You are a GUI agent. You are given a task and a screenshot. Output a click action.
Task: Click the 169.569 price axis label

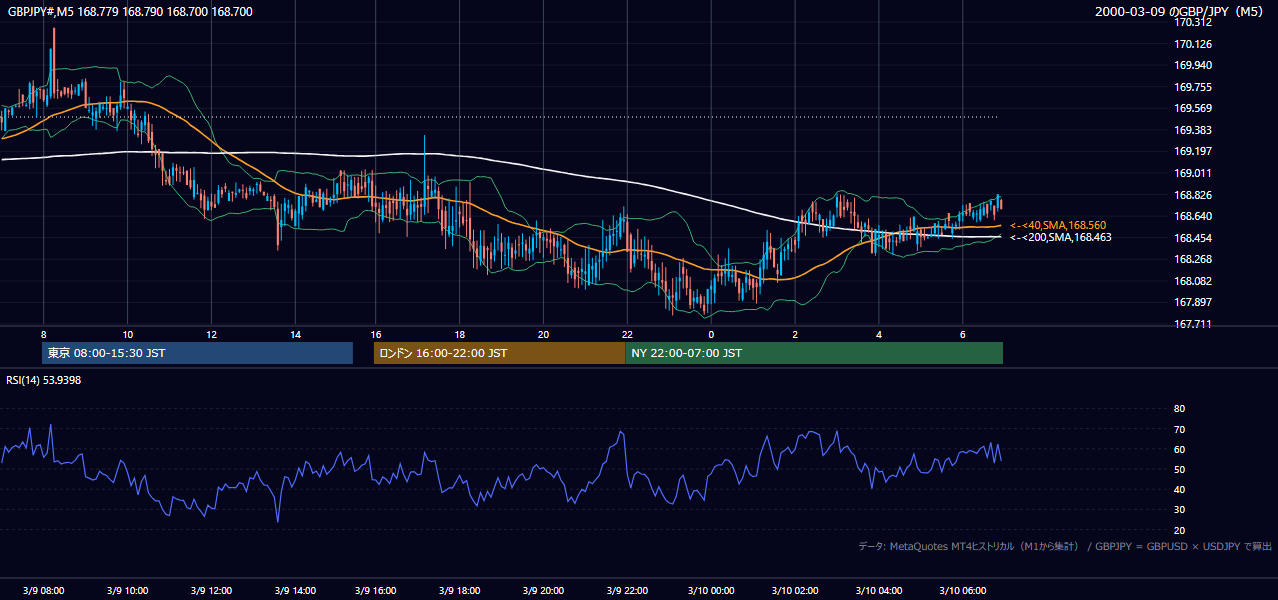pyautogui.click(x=1193, y=108)
